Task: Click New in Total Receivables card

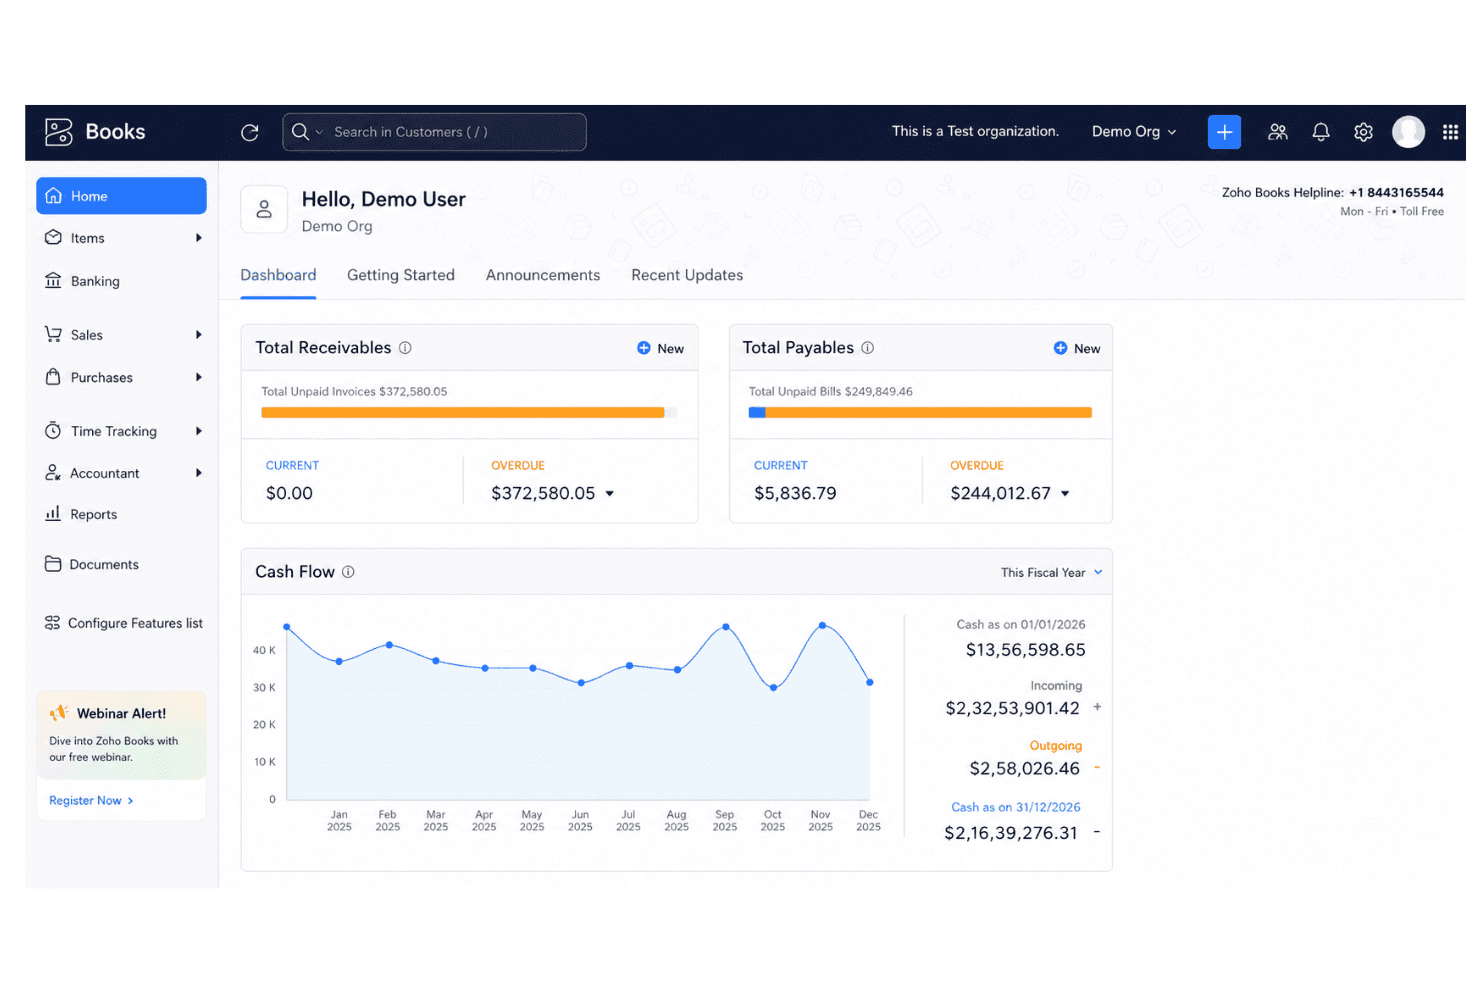Action: click(661, 348)
